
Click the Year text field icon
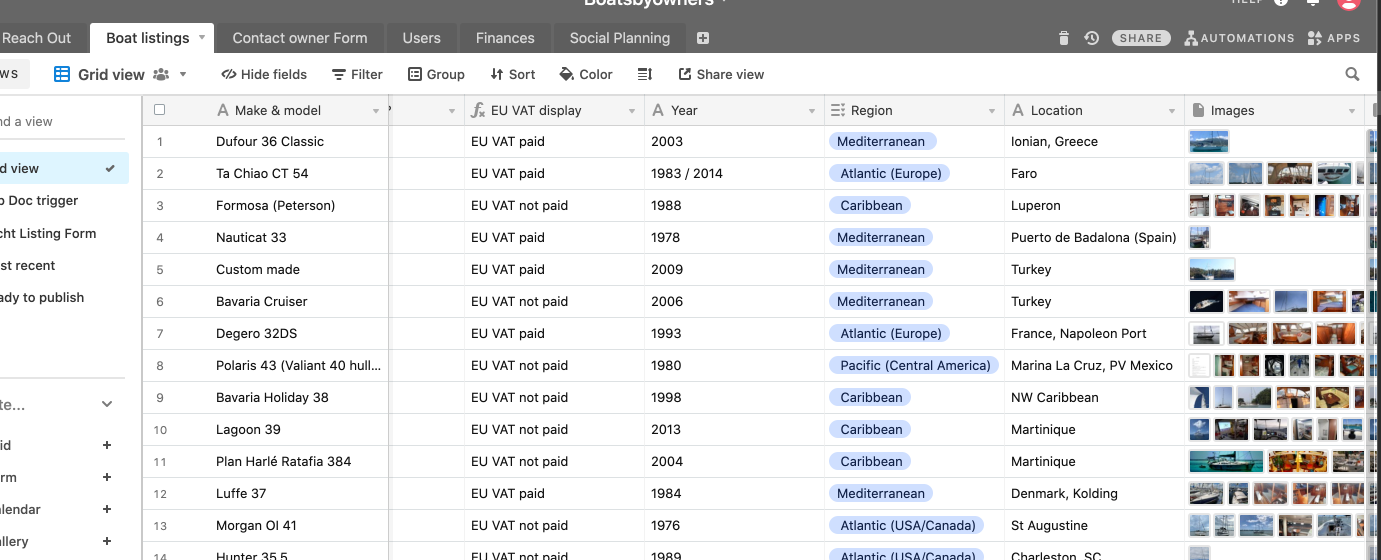[x=658, y=110]
